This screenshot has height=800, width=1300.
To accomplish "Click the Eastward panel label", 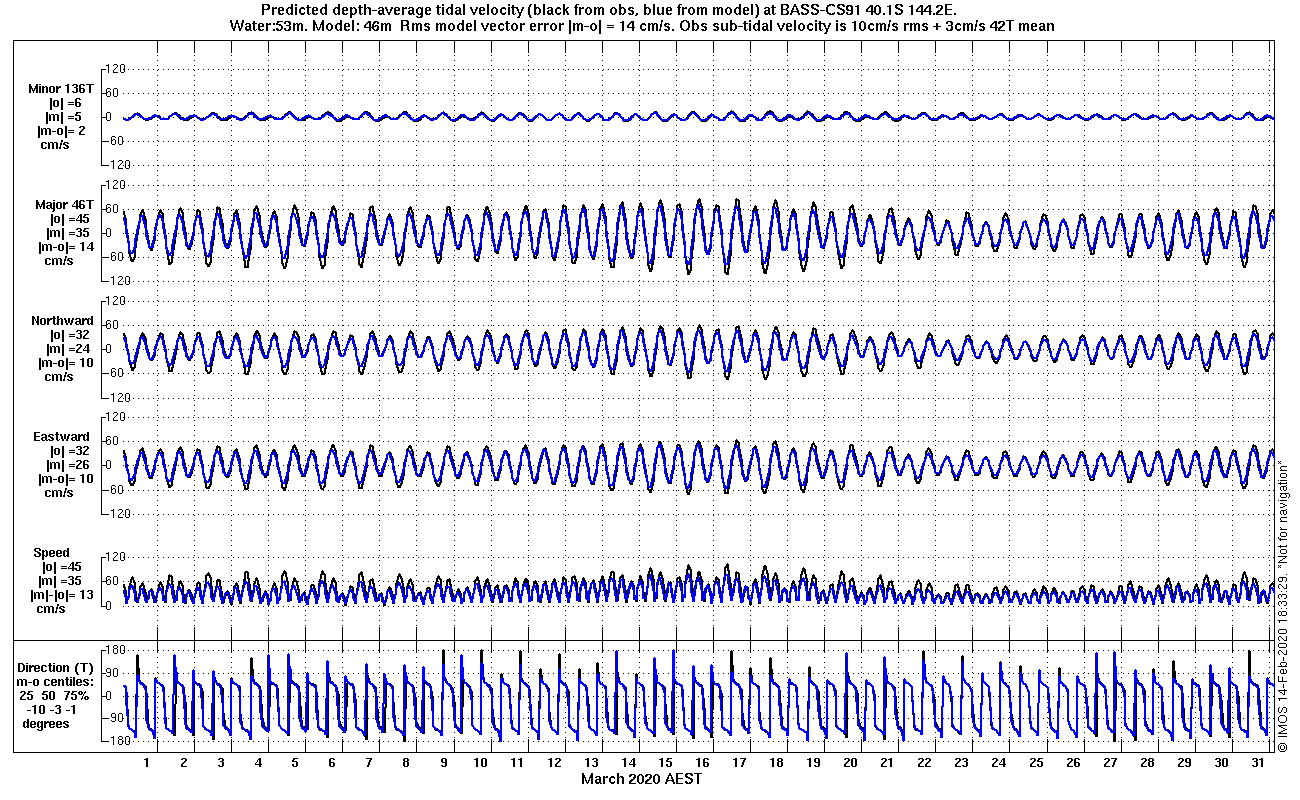I will 62,437.
